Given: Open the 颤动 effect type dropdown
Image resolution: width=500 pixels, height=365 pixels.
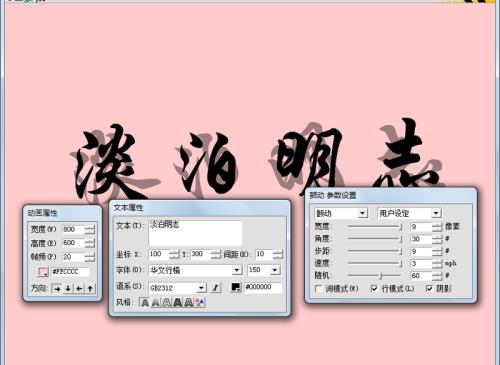Looking at the screenshot, I should (363, 213).
